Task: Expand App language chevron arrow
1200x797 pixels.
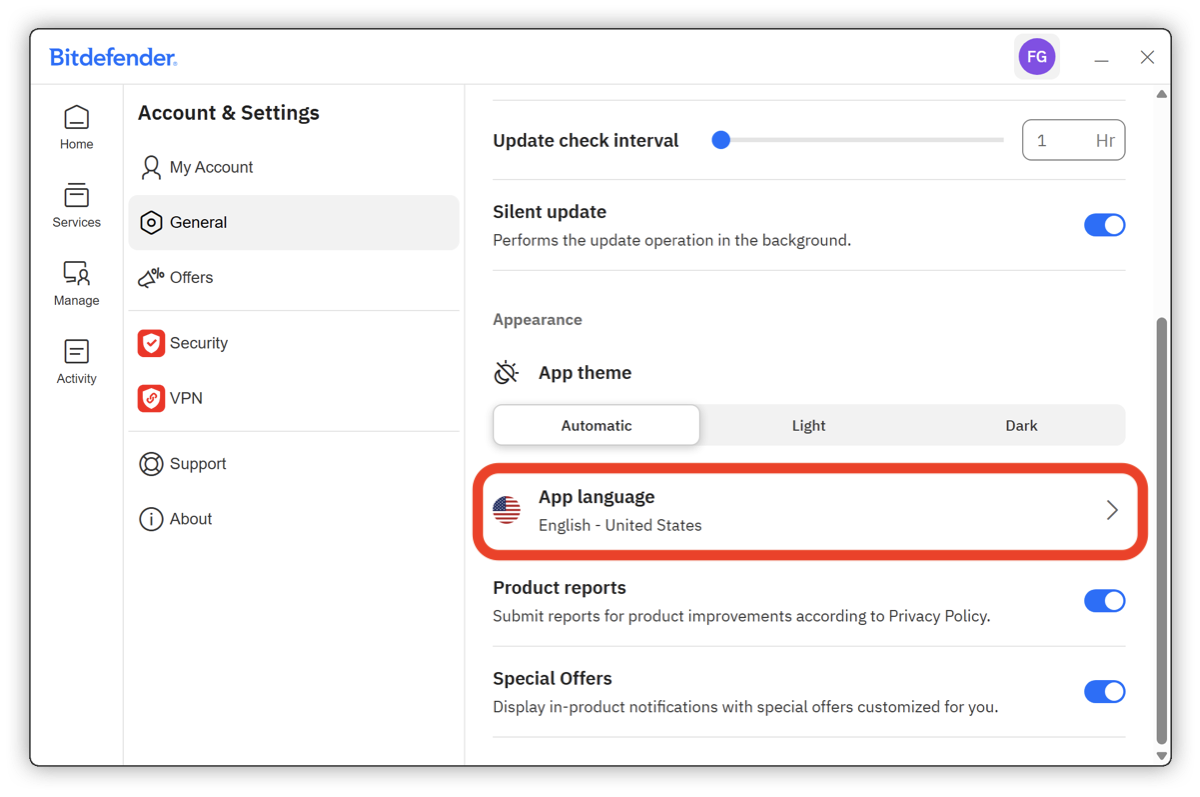Action: coord(1112,510)
